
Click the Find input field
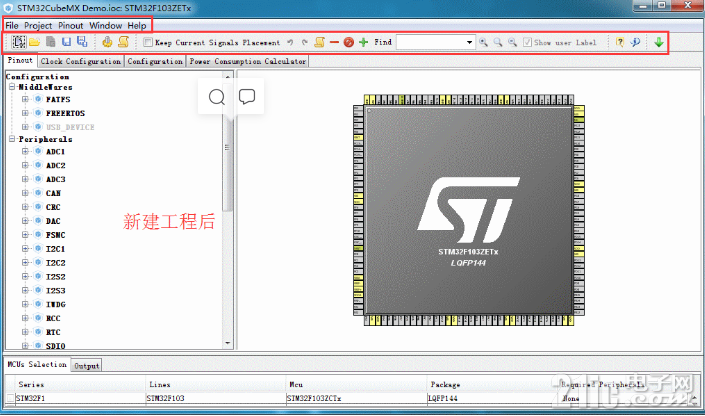point(431,42)
